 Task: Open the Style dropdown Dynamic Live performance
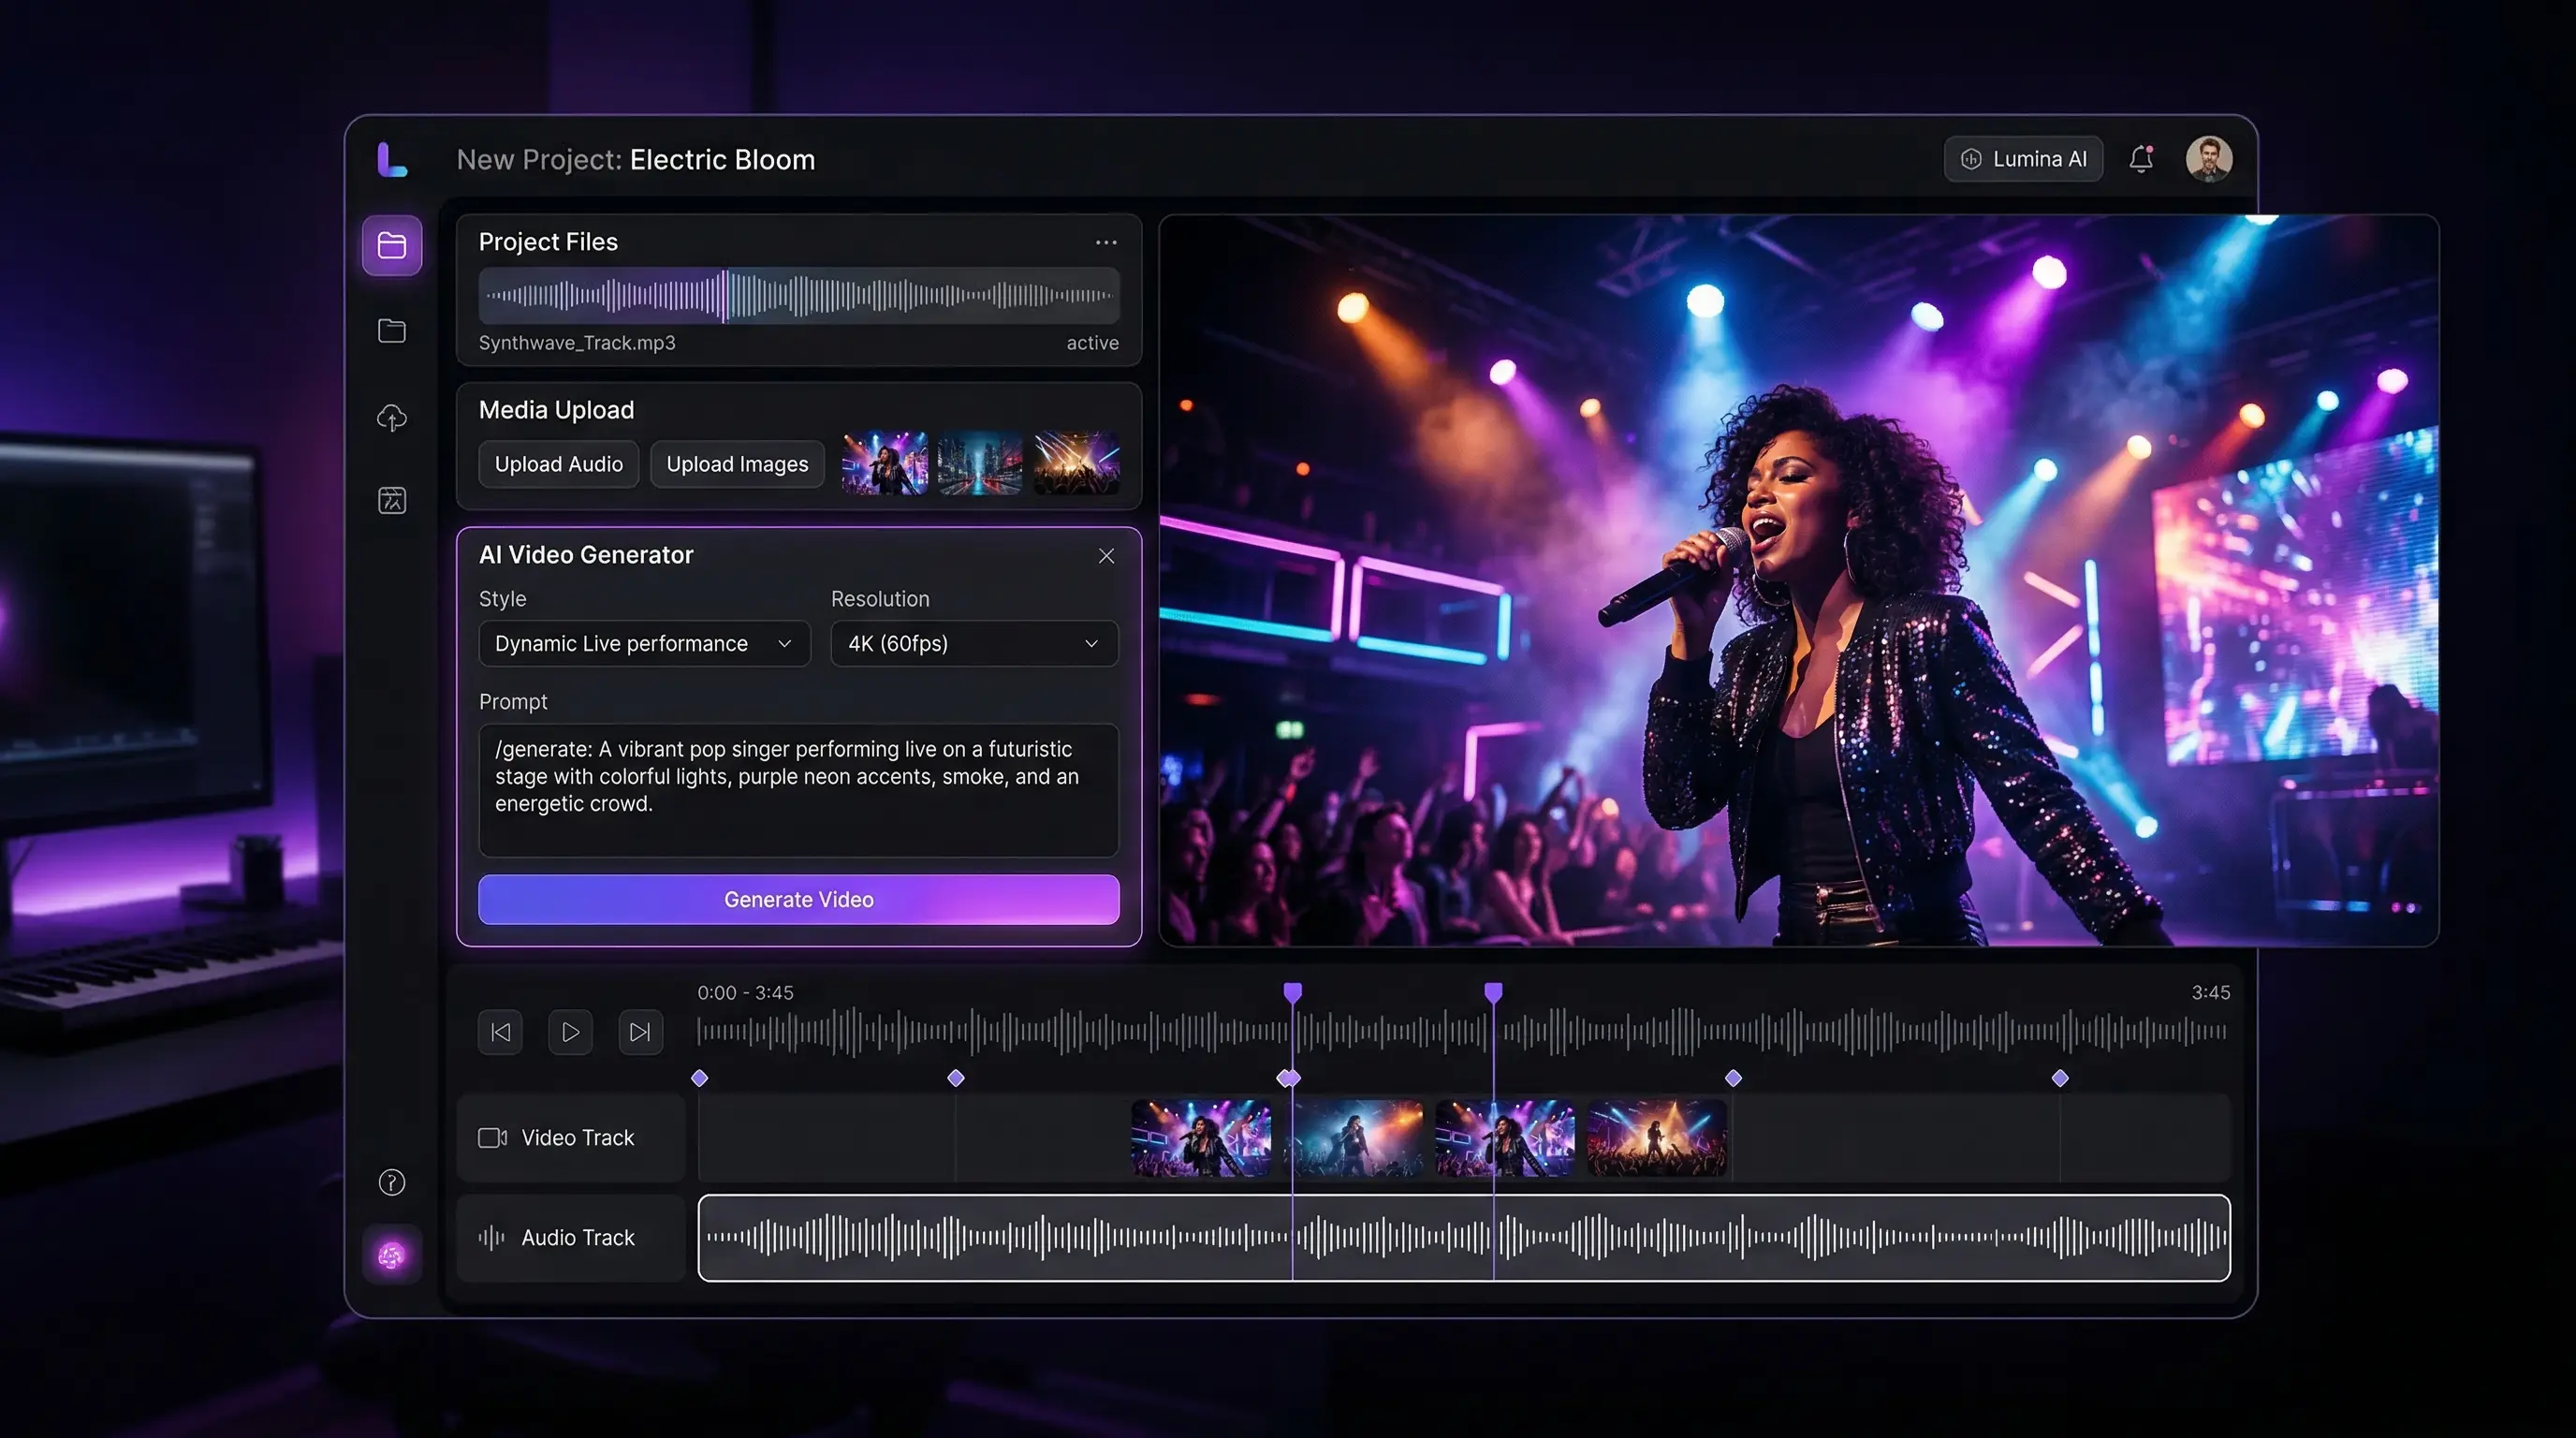tap(644, 644)
